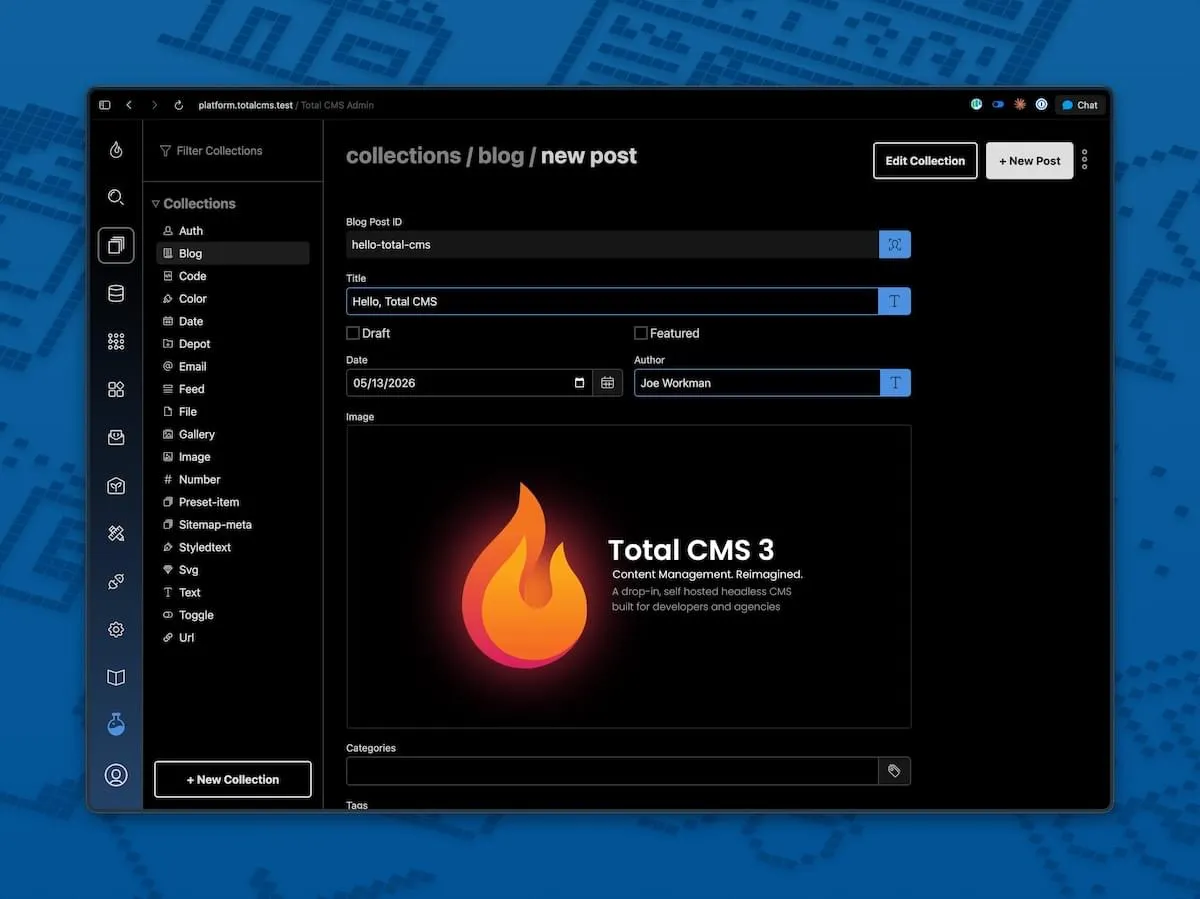Select the Code collection
Screen dimensions: 1200x899
pyautogui.click(x=233, y=276)
